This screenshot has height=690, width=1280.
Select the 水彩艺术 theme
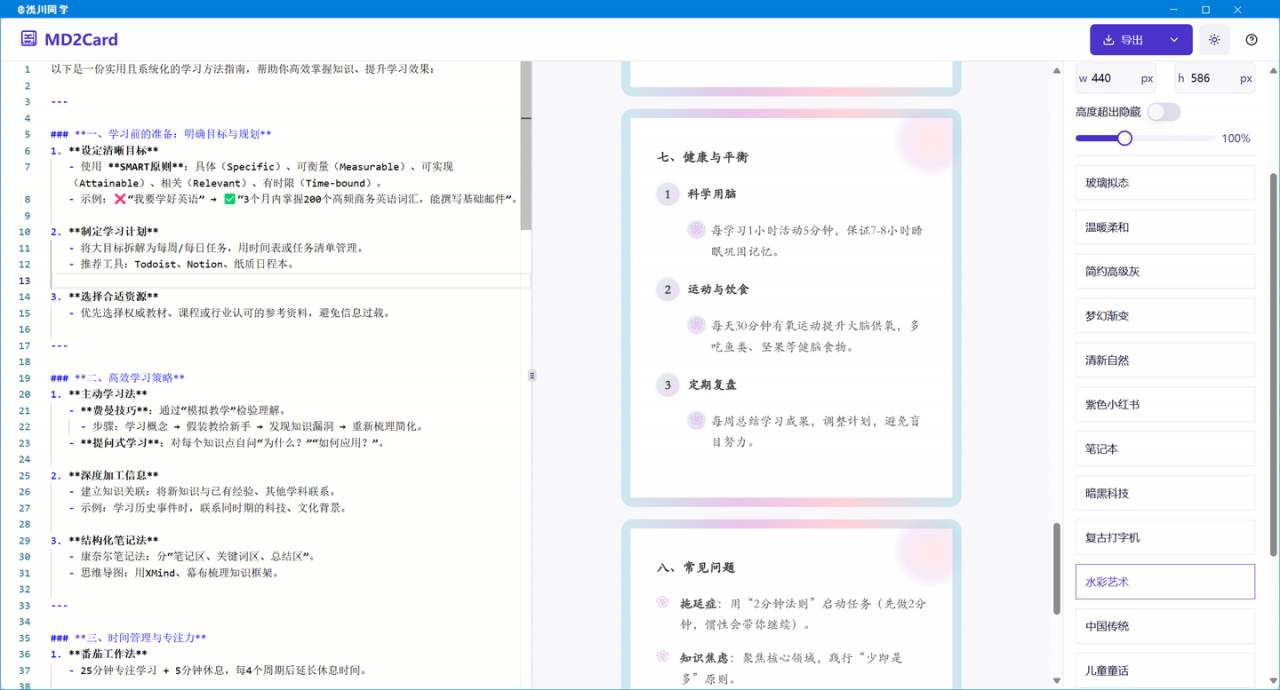[1165, 581]
